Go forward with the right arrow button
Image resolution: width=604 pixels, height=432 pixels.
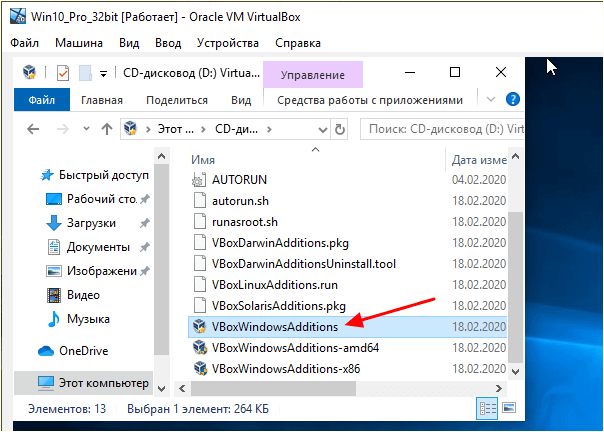point(63,129)
